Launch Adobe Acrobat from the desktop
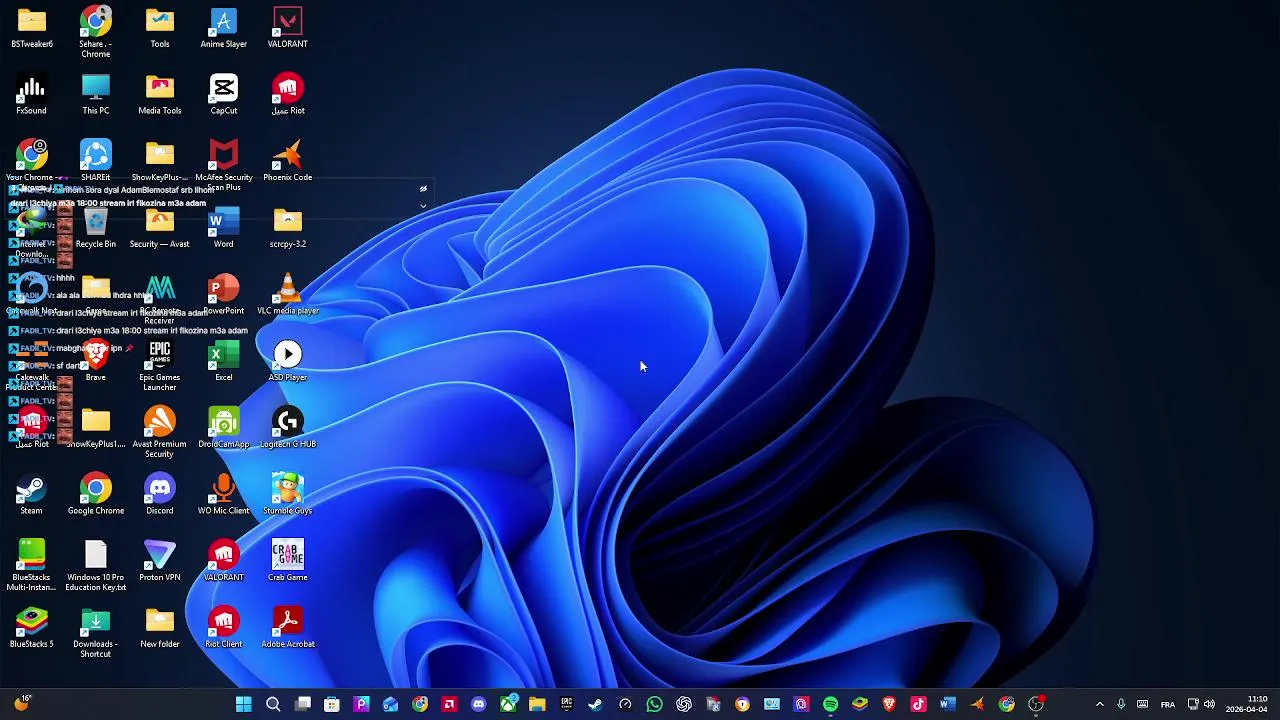Image resolution: width=1280 pixels, height=720 pixels. tap(288, 629)
